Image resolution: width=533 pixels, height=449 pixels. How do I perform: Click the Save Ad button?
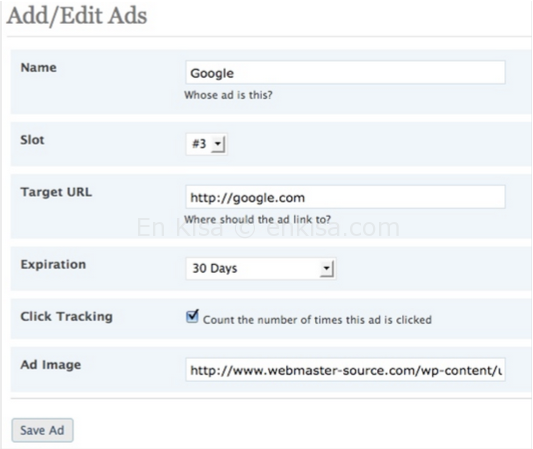click(x=42, y=430)
